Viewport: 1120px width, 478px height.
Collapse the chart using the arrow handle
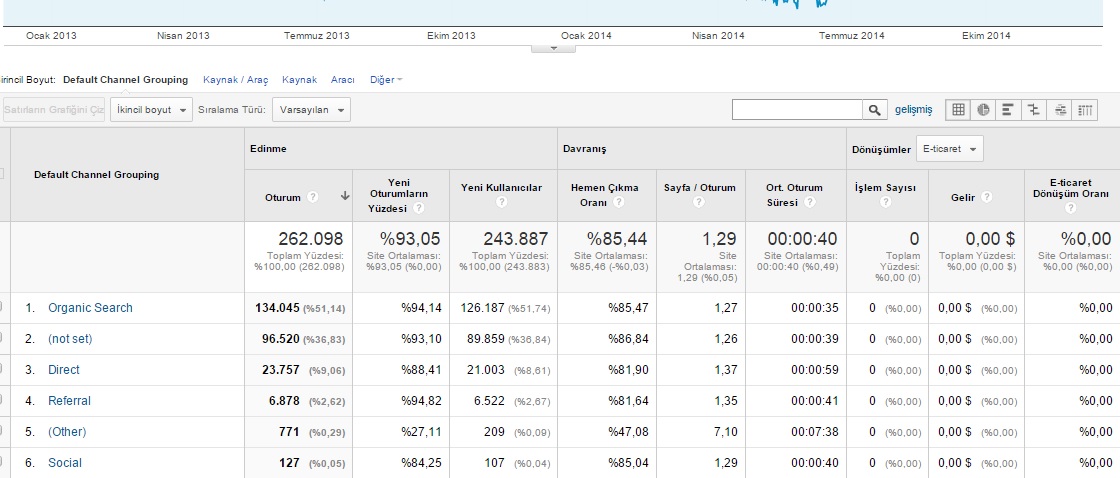pos(553,47)
